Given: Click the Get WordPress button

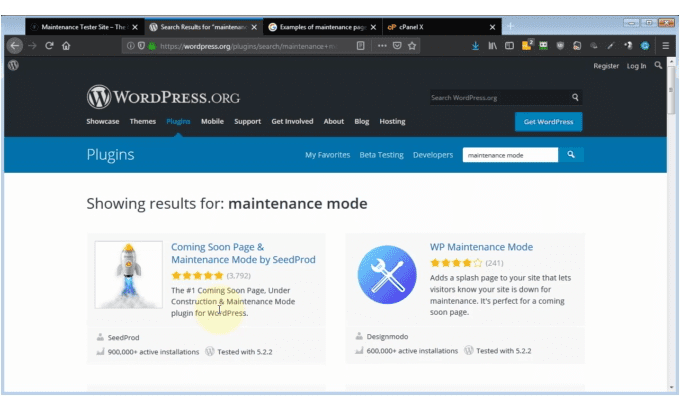Looking at the screenshot, I should (x=548, y=122).
